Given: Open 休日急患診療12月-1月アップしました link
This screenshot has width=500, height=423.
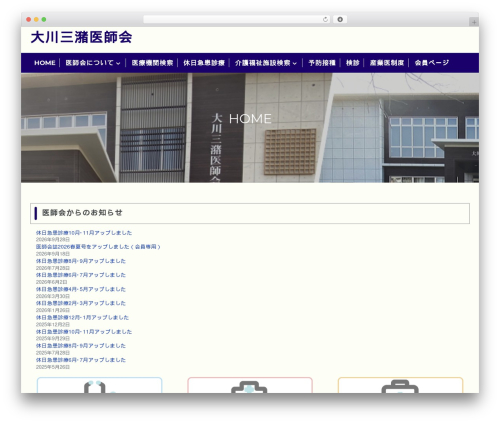Looking at the screenshot, I should (82, 318).
